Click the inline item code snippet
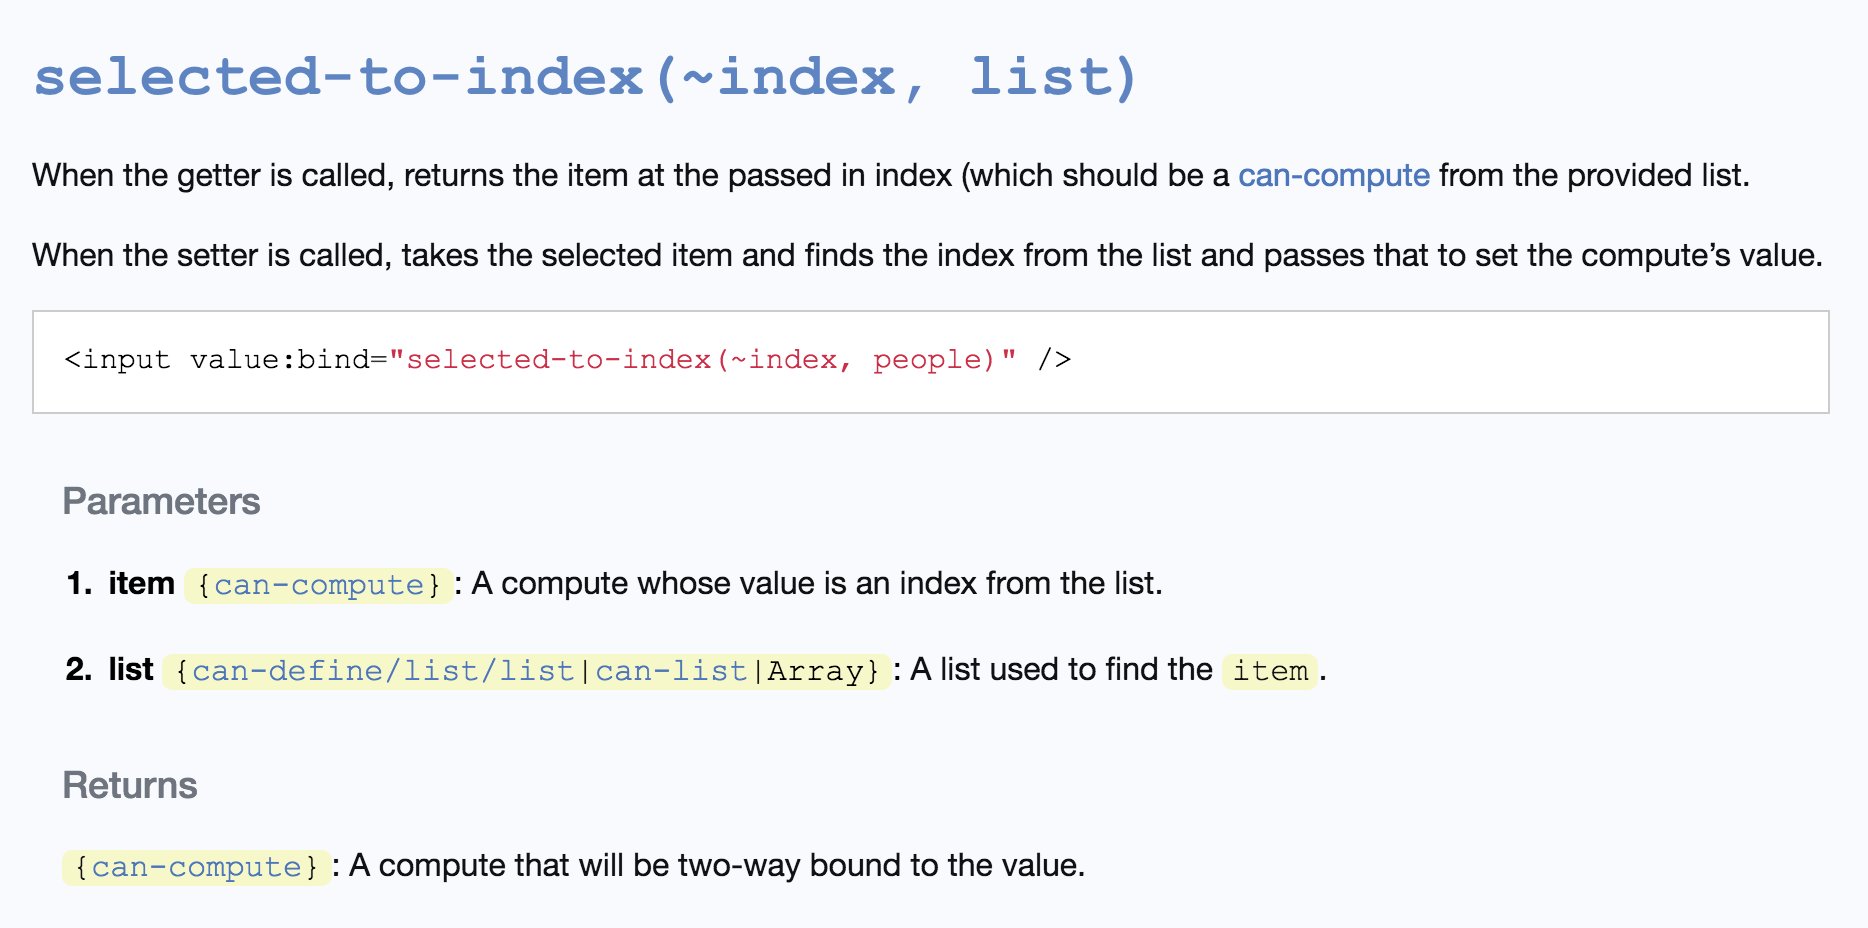Viewport: 1868px width, 928px height. pos(1270,670)
